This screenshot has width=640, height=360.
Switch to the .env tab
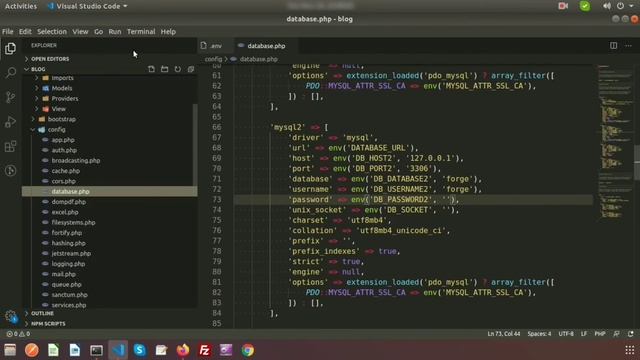(x=215, y=46)
